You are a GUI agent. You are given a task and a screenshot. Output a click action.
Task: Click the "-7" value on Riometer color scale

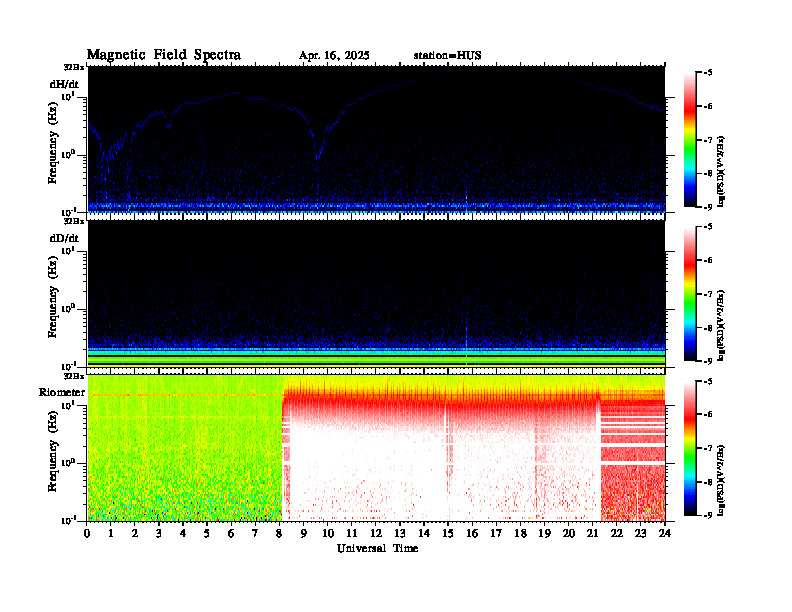[x=708, y=448]
